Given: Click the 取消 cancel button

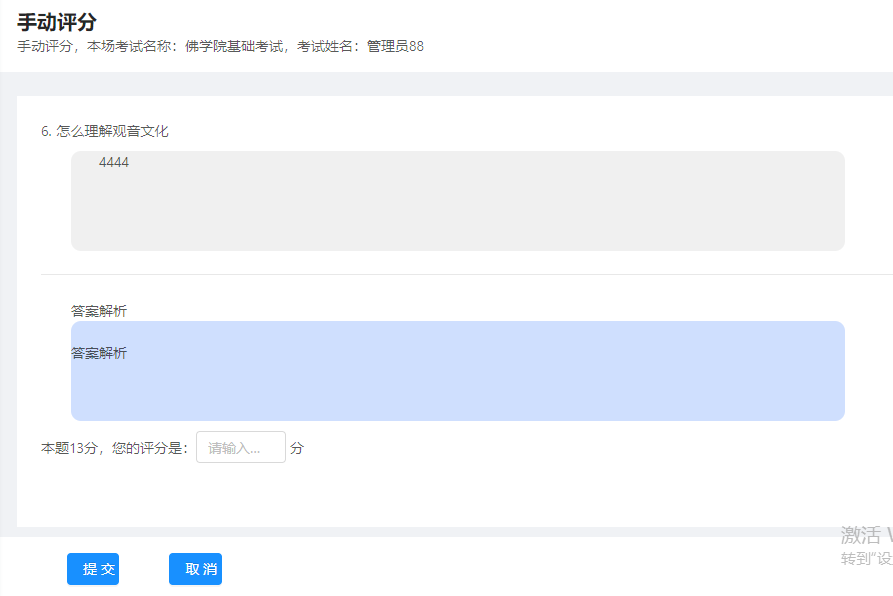Looking at the screenshot, I should point(195,569).
